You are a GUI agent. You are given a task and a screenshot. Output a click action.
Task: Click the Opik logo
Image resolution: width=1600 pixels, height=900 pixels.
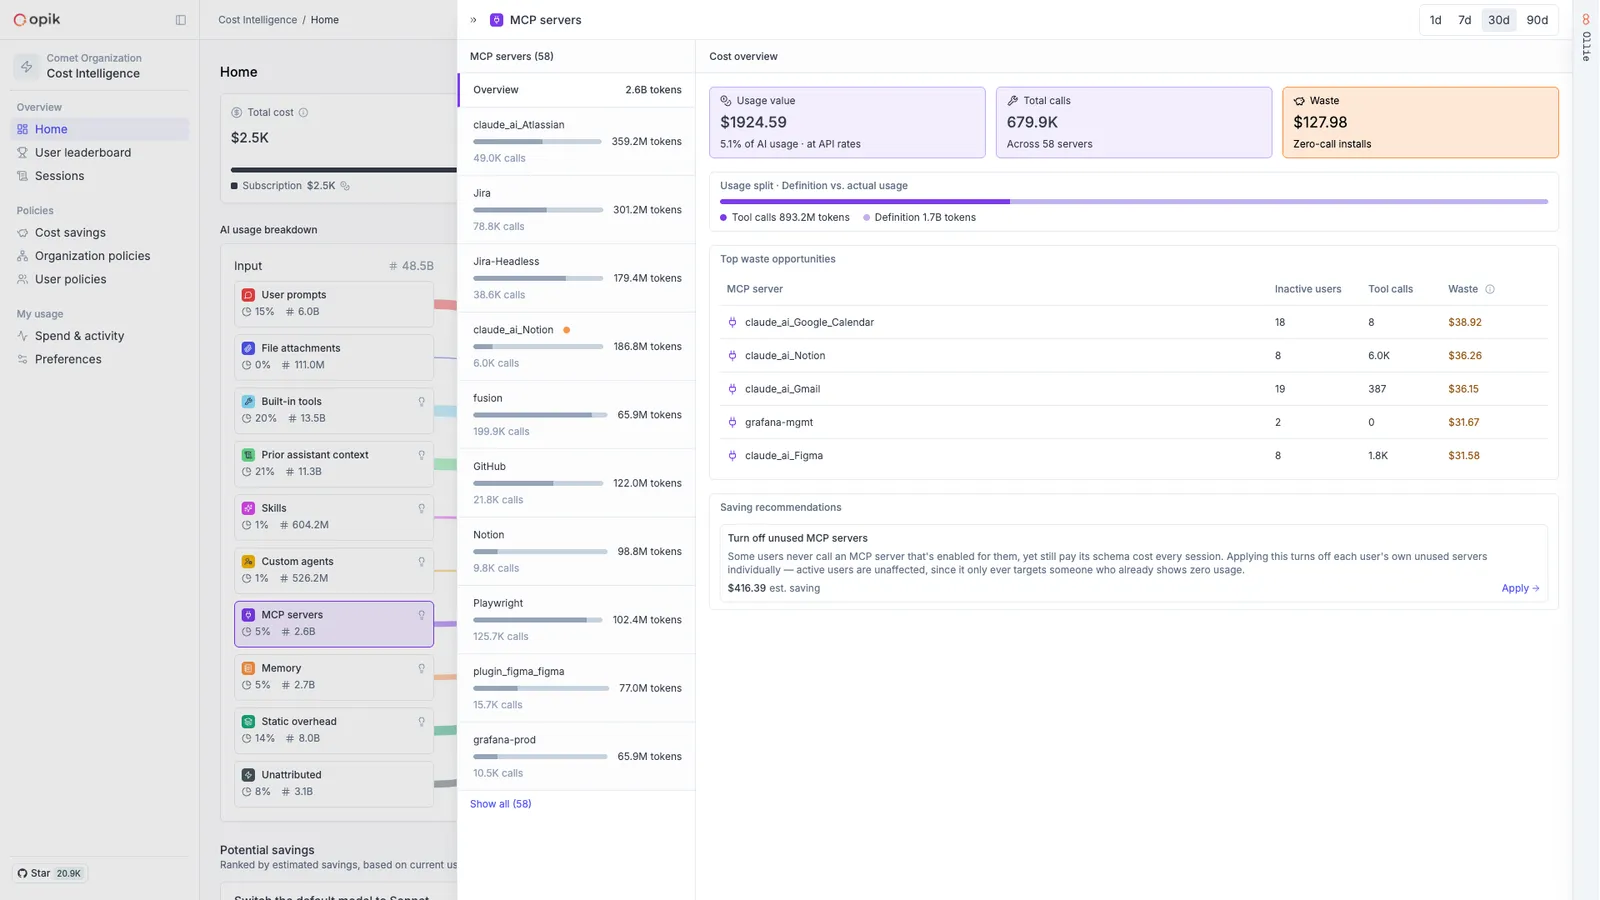coord(37,19)
